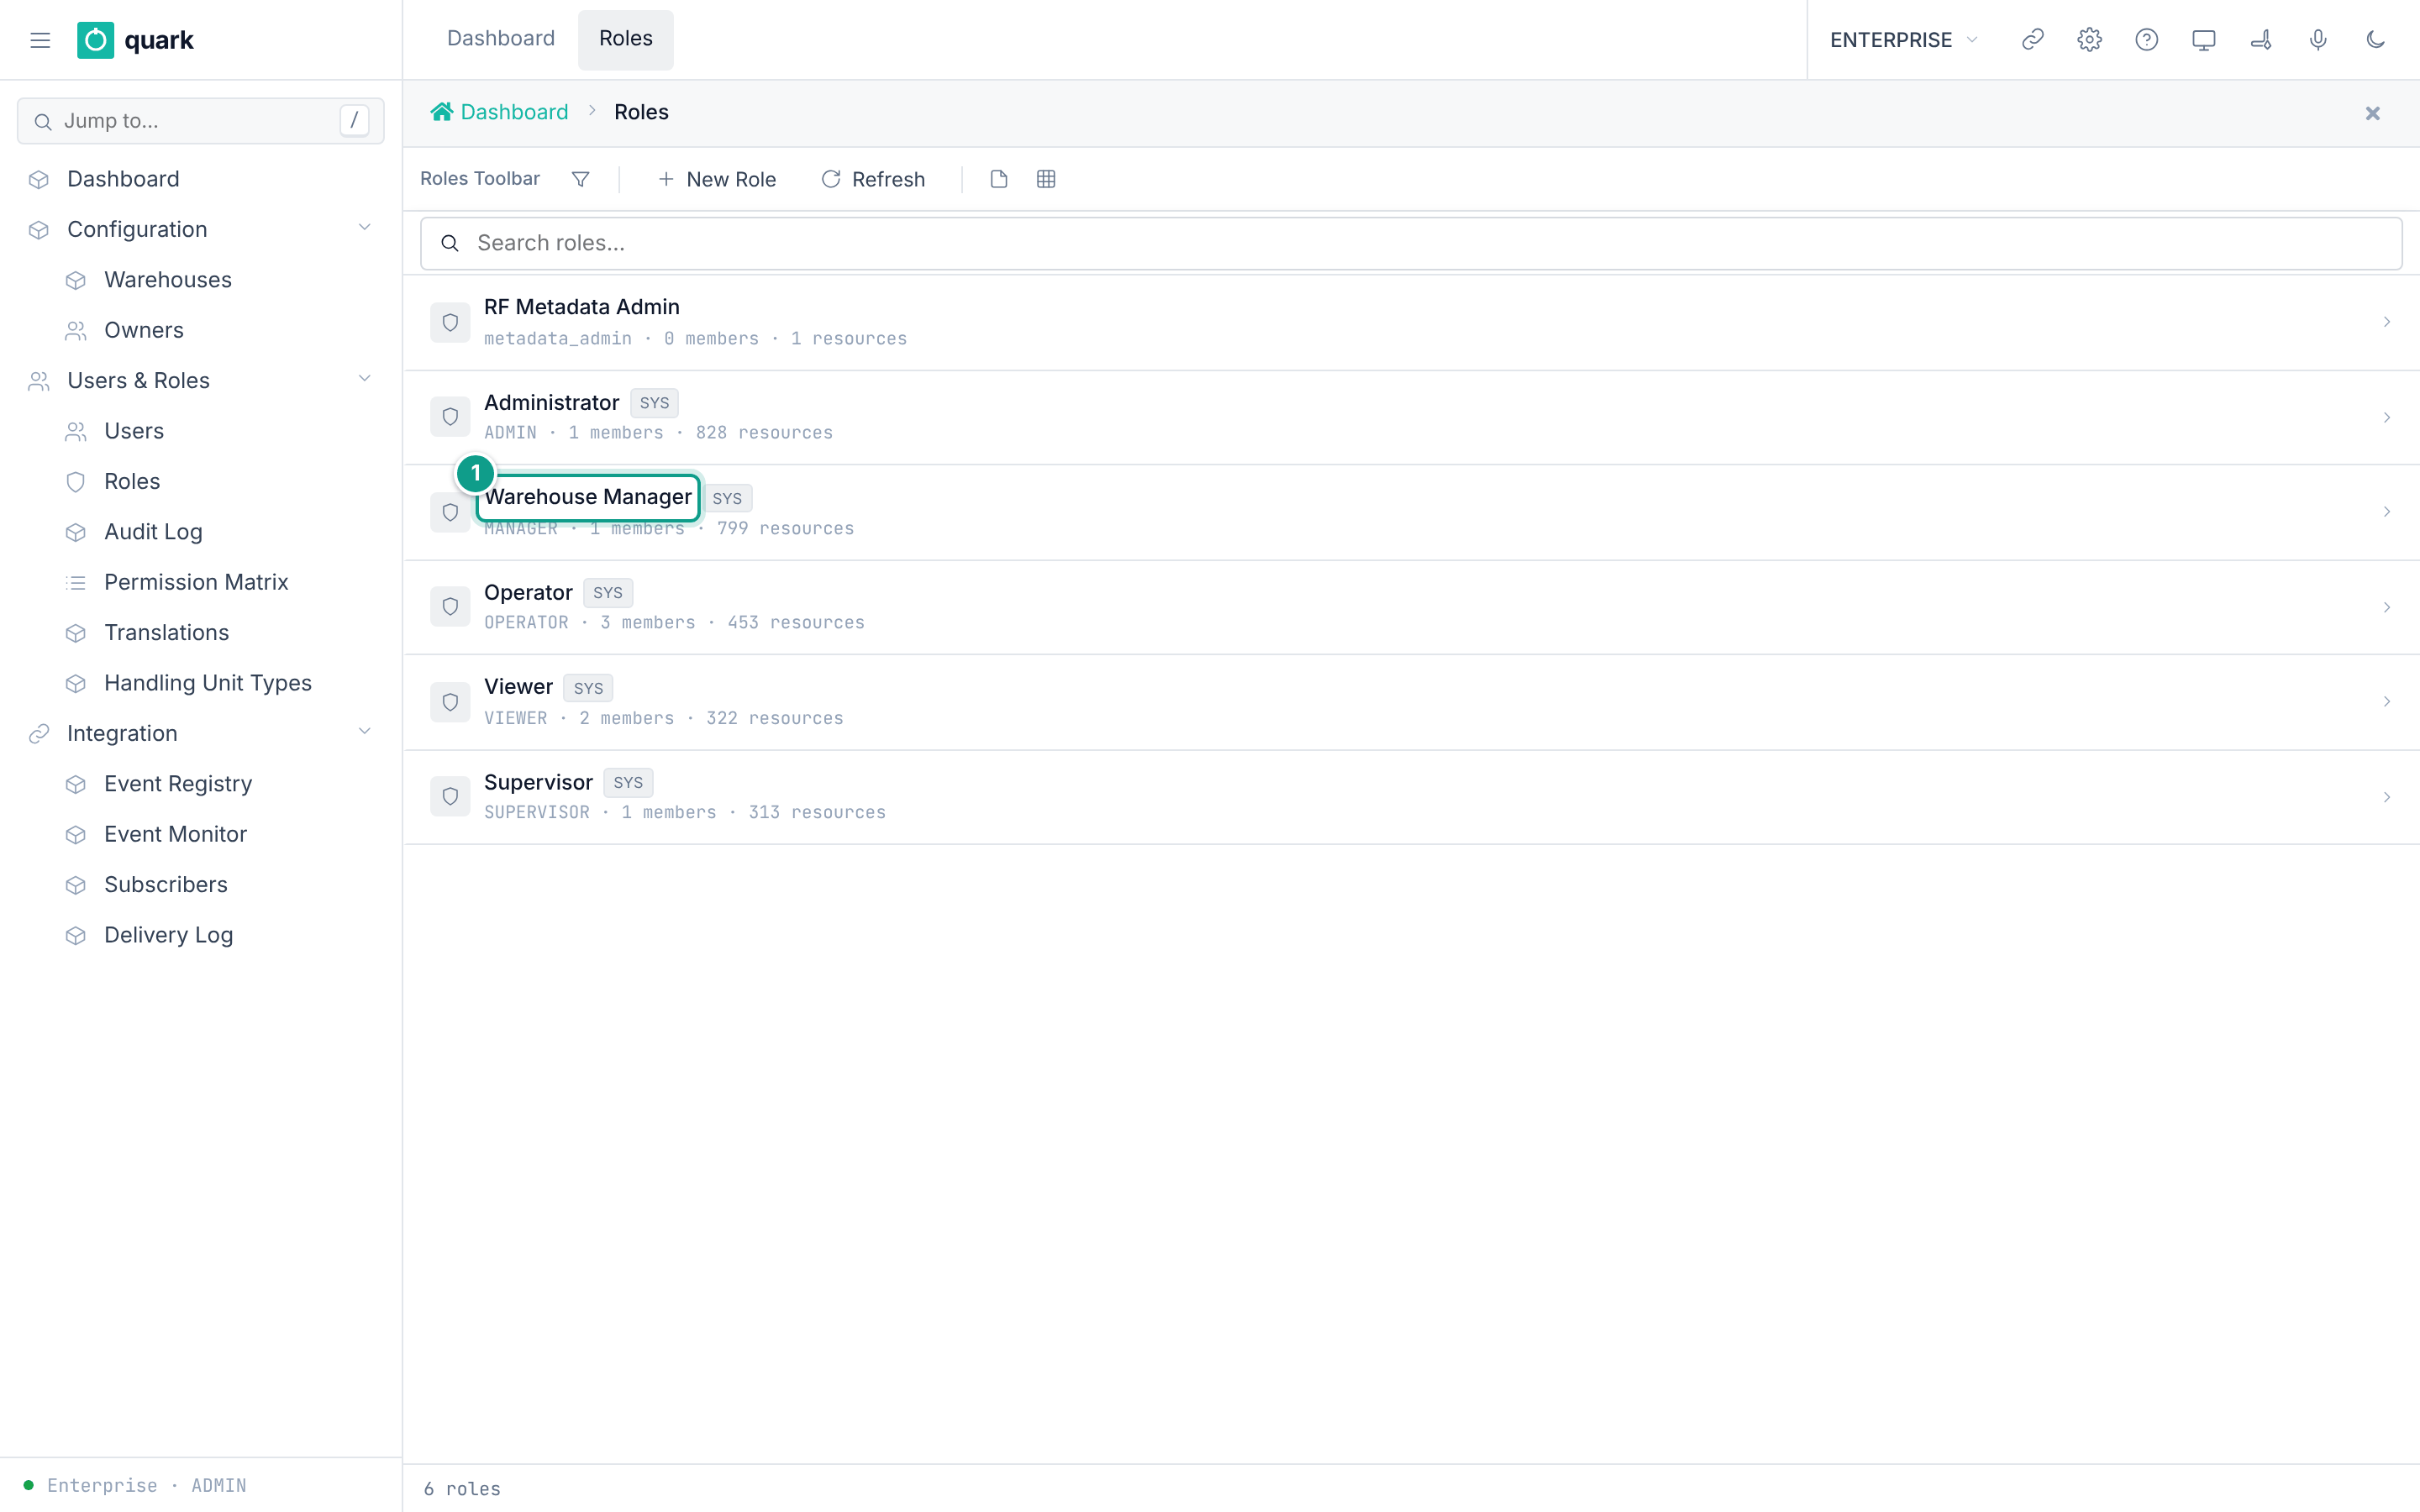This screenshot has height=1512, width=2420.
Task: Click the New Role button
Action: click(716, 179)
